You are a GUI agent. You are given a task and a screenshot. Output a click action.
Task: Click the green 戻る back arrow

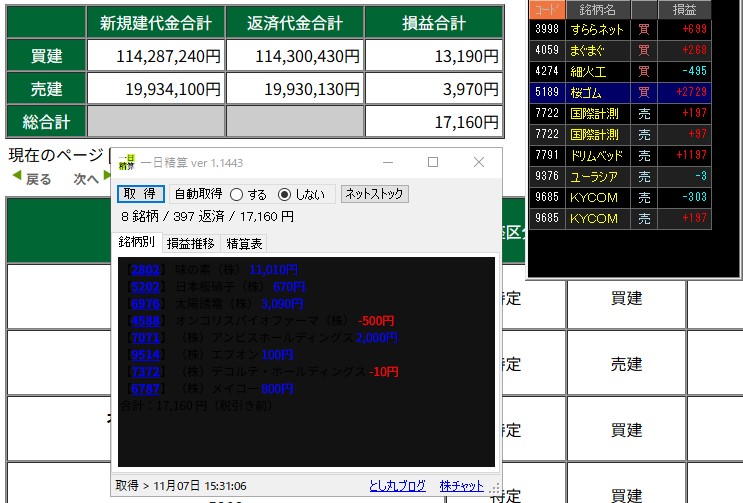[31, 179]
